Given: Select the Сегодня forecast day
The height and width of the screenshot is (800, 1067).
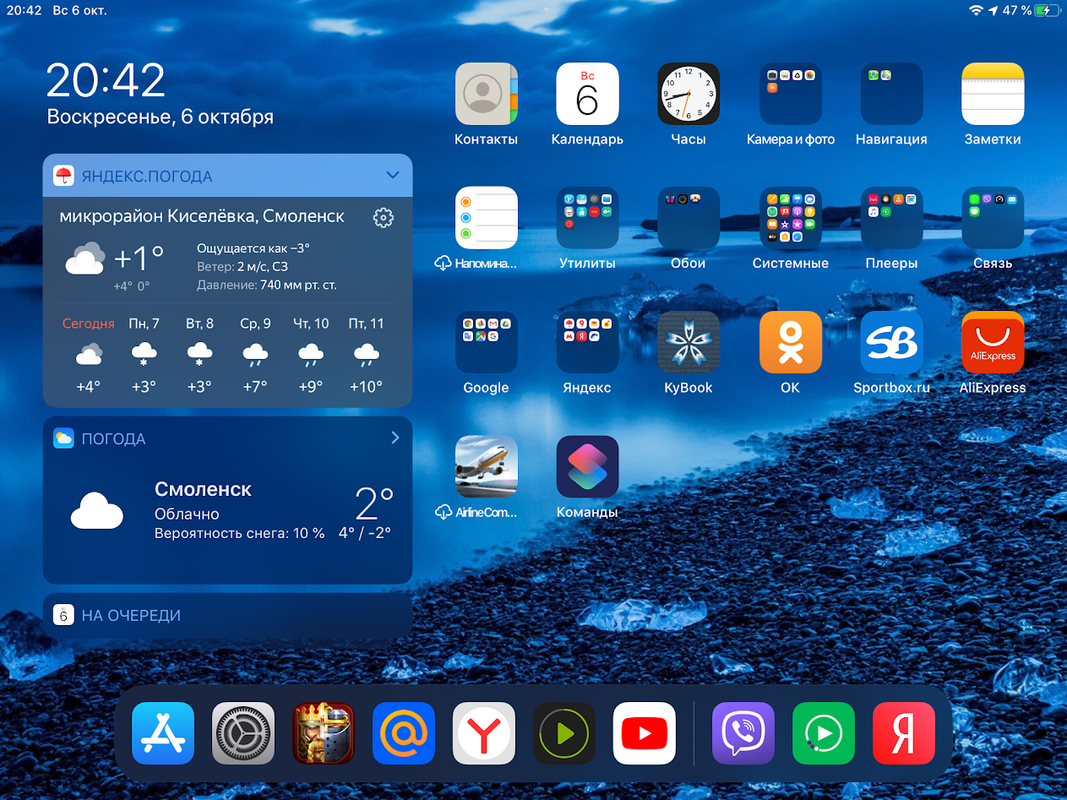Looking at the screenshot, I should coord(88,356).
